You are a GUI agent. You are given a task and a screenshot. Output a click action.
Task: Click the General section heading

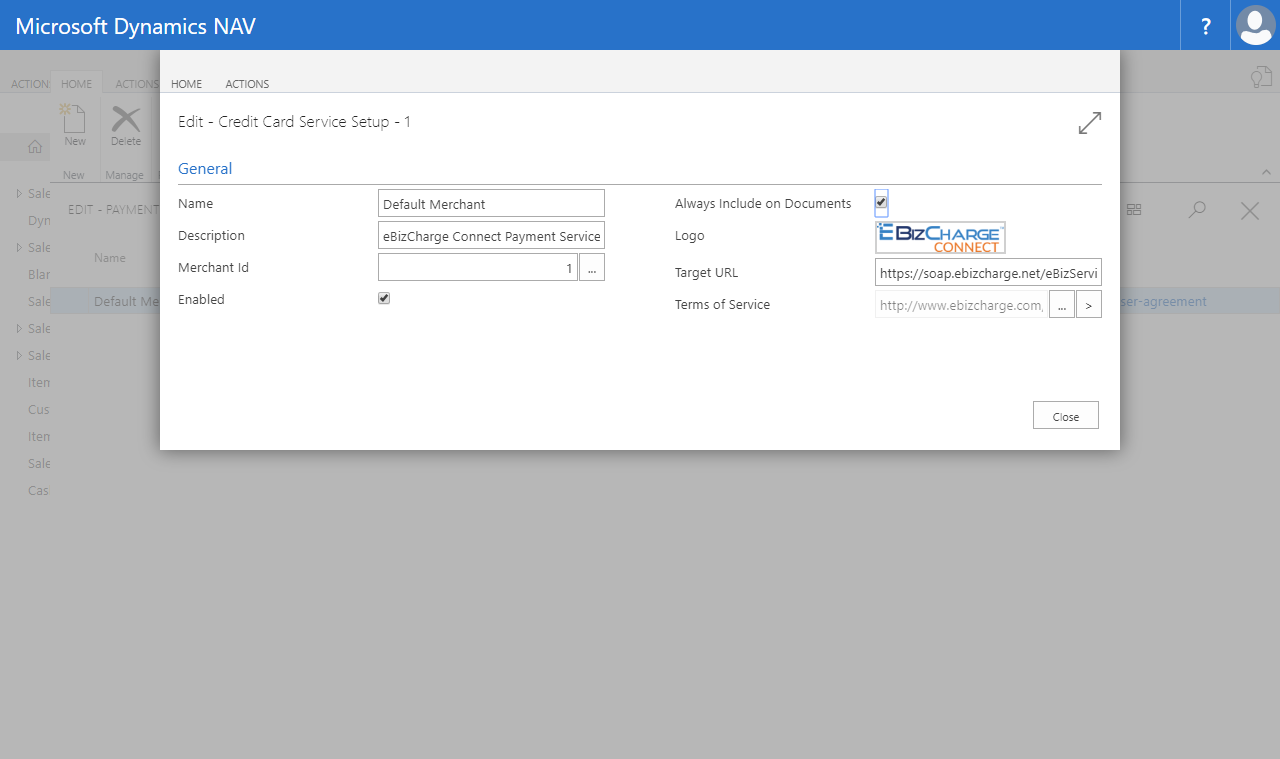coord(205,168)
